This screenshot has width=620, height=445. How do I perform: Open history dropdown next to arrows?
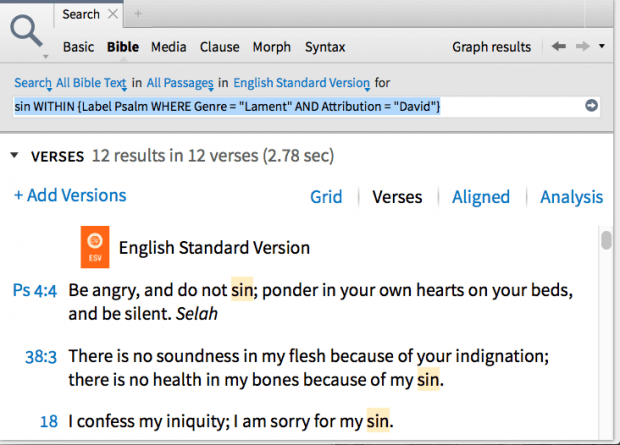602,46
